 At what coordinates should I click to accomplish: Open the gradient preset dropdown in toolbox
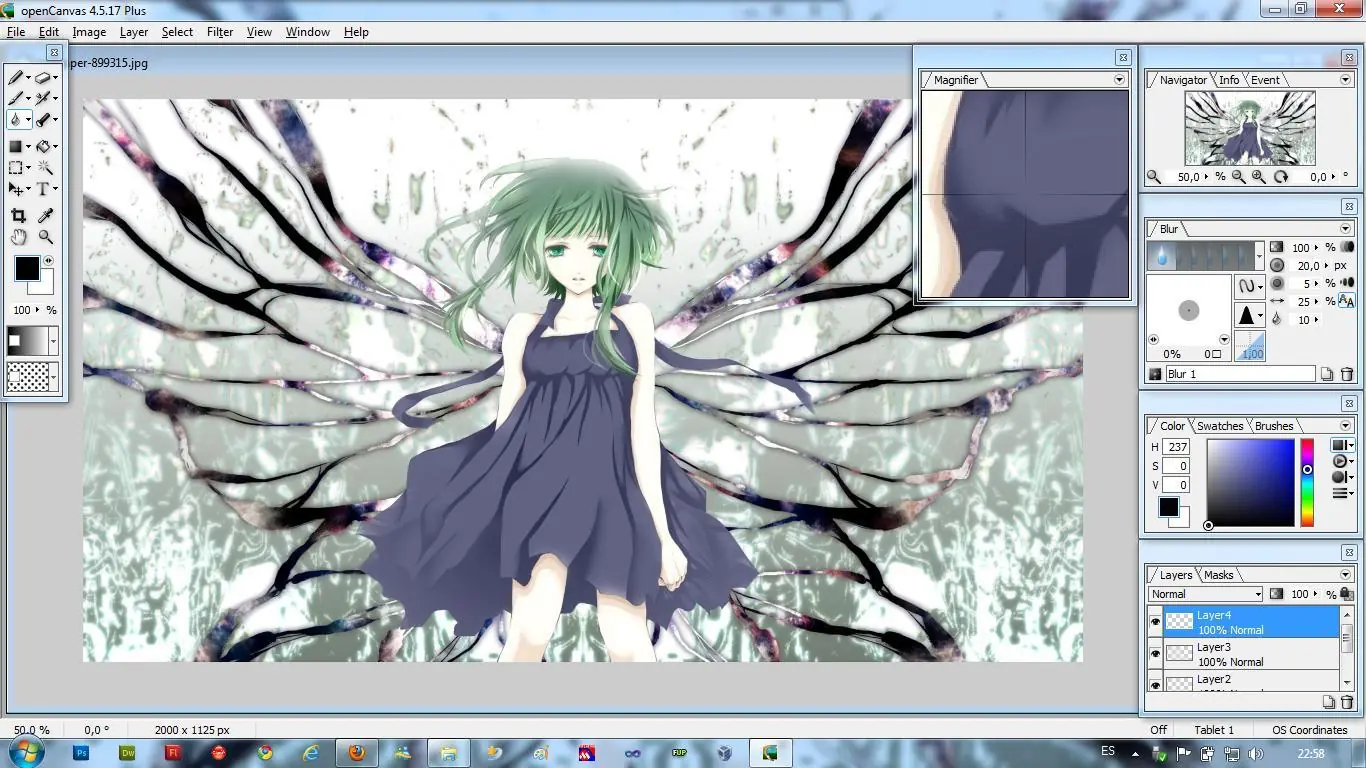coord(53,341)
